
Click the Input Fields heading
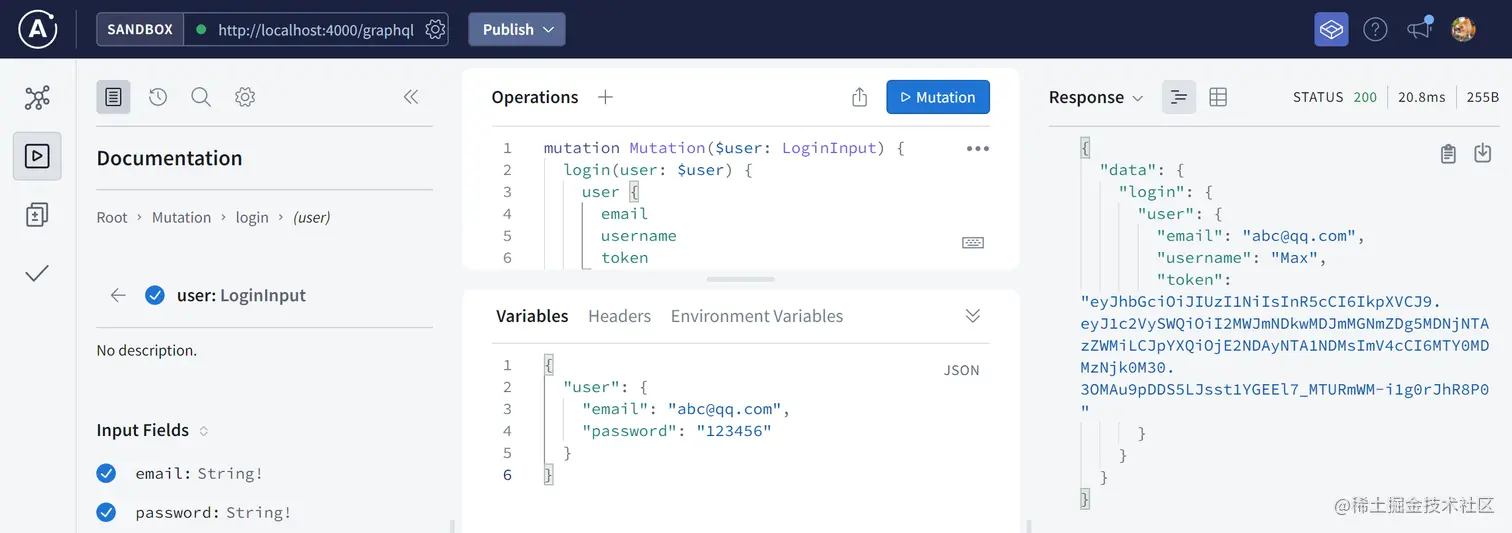click(143, 430)
